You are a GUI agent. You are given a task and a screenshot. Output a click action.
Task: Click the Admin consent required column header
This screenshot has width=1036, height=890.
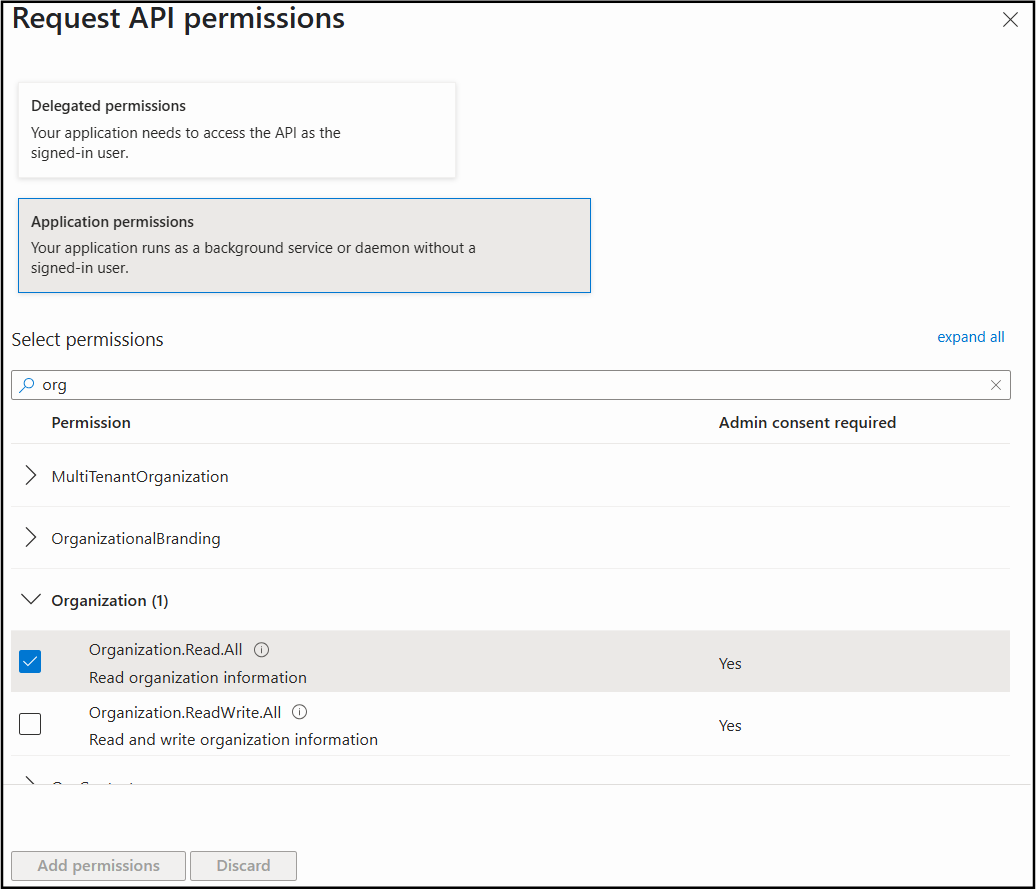807,422
